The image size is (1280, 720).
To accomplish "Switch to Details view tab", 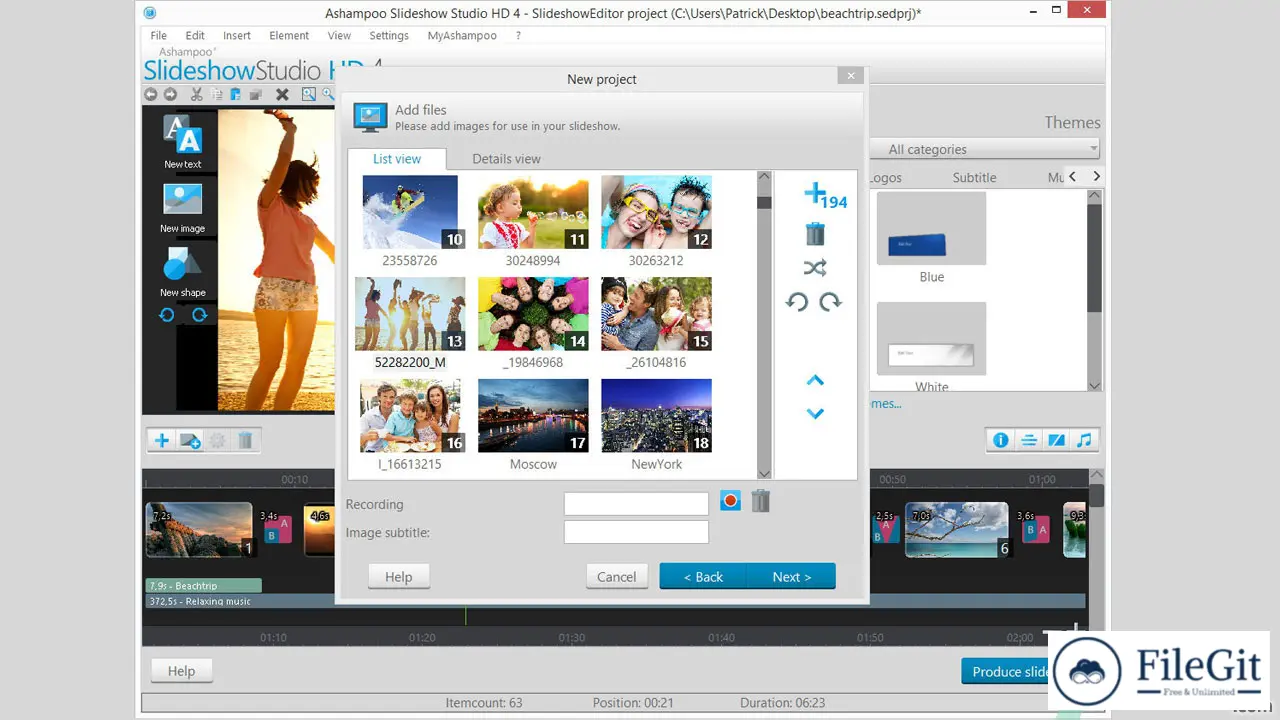I will [x=506, y=158].
